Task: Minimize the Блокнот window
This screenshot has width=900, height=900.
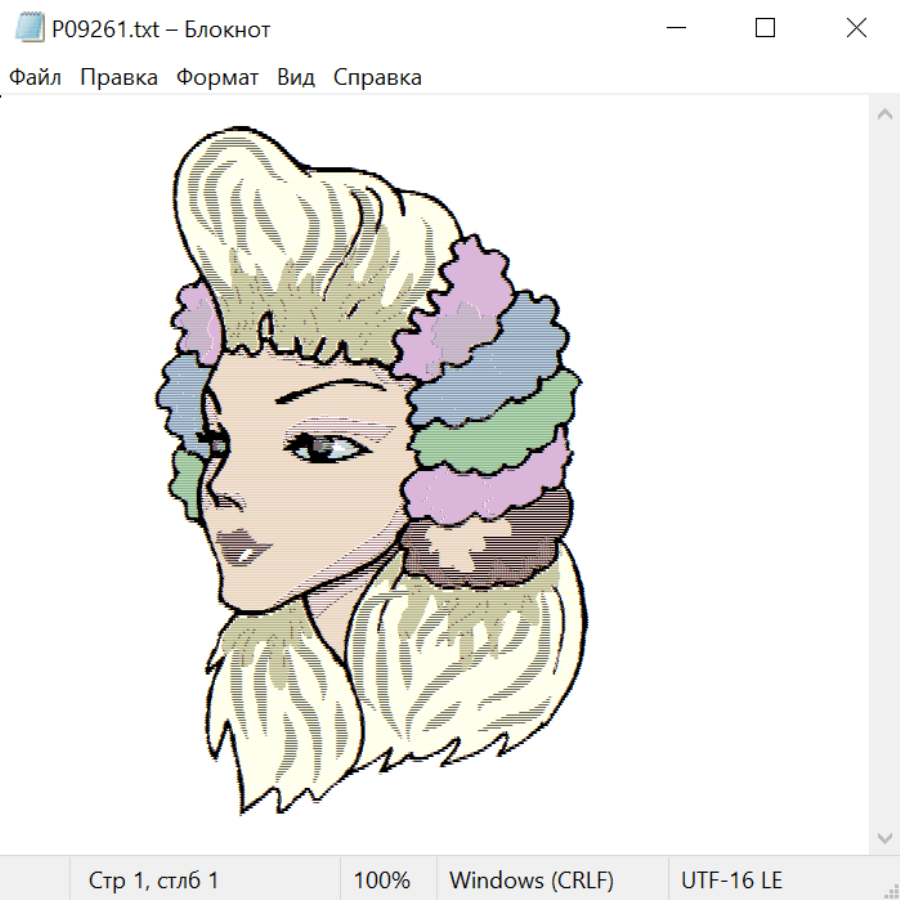Action: tap(674, 29)
